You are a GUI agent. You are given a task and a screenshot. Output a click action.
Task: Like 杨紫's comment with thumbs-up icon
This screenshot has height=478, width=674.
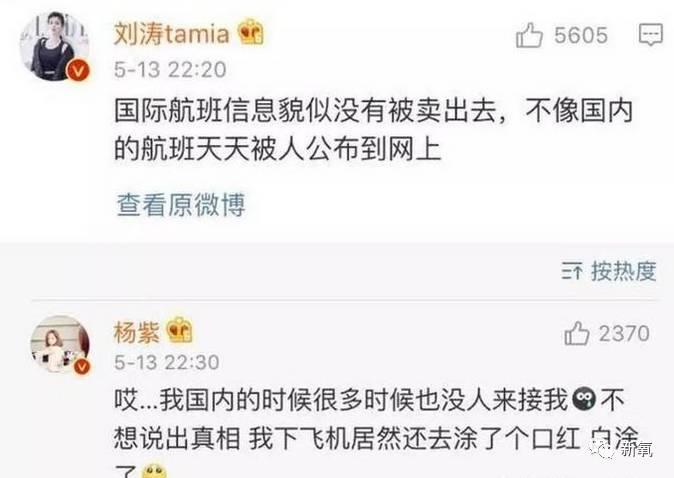click(x=576, y=333)
